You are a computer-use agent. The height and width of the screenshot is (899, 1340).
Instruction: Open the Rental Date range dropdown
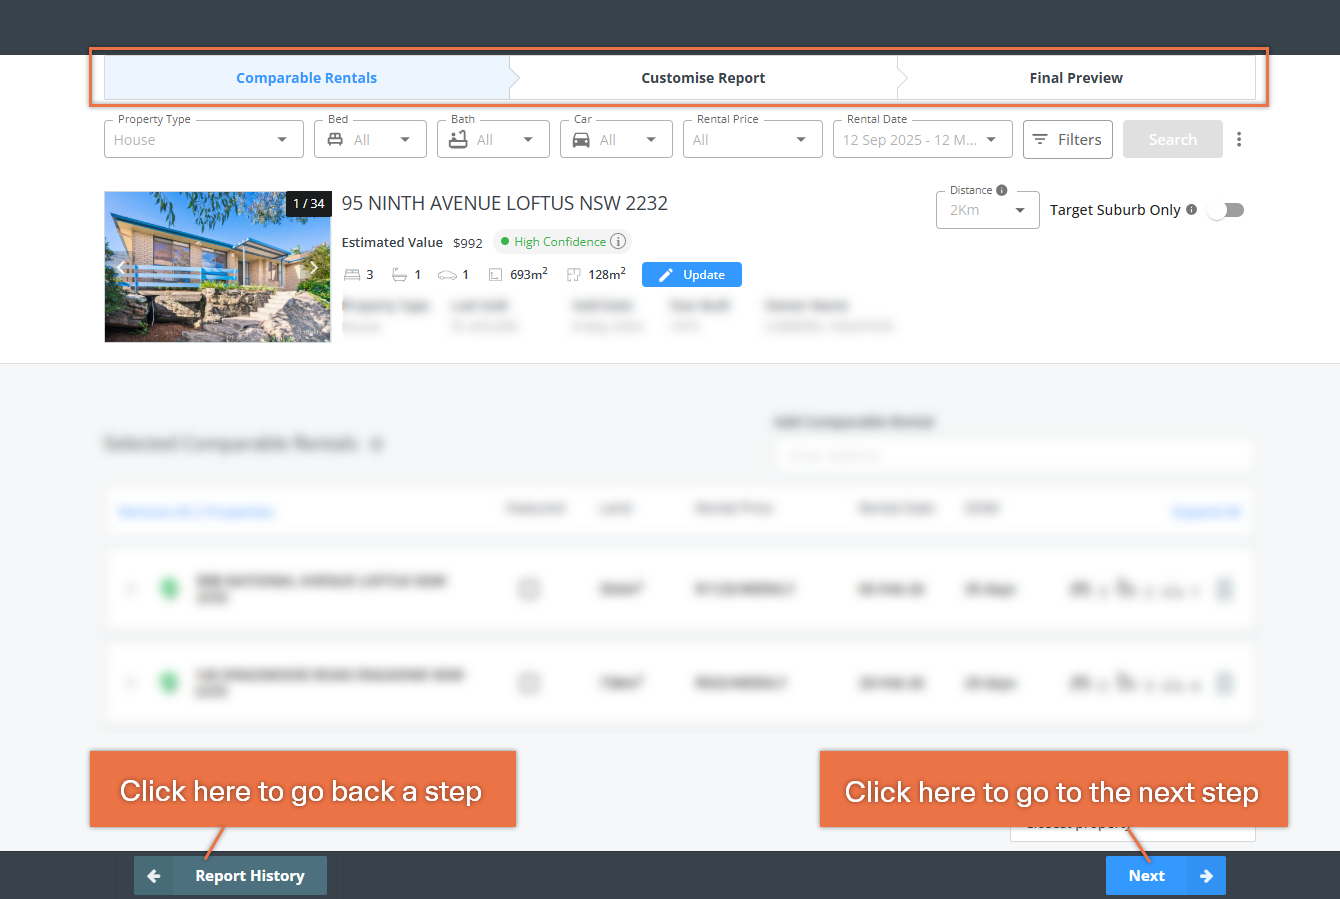click(922, 139)
